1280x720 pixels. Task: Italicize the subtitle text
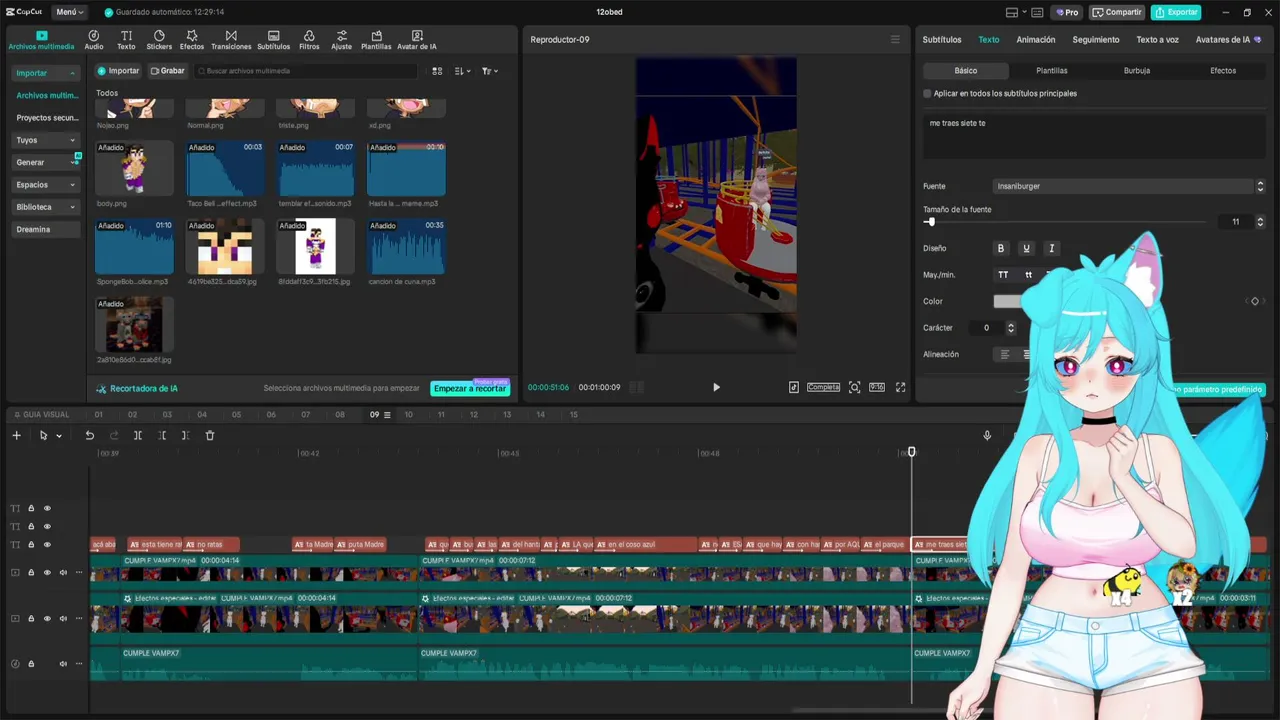pos(1051,248)
